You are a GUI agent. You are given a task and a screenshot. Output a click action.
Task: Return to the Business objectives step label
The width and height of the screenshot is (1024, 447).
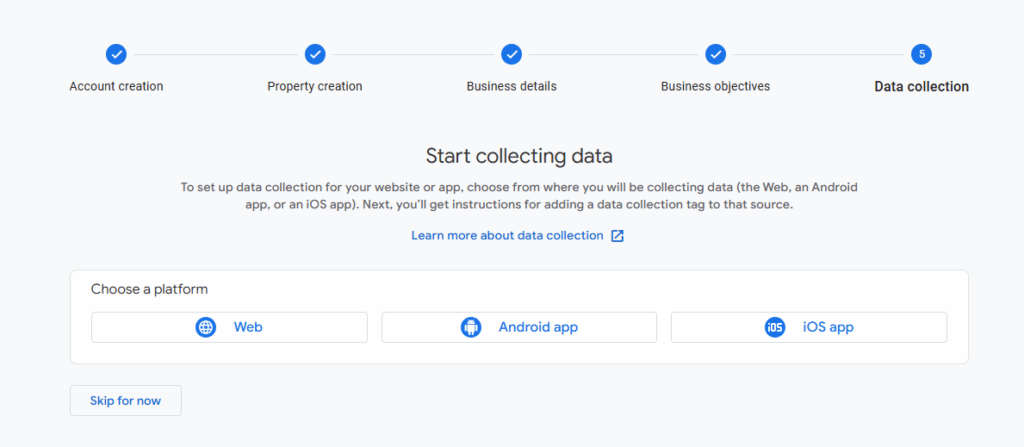click(x=715, y=86)
